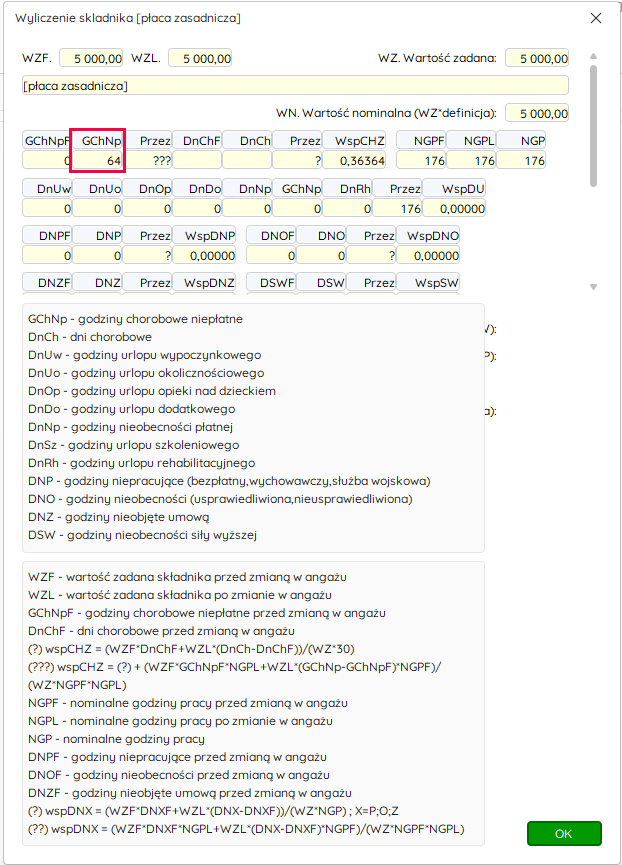Image resolution: width=622 pixels, height=865 pixels.
Task: Click the DnDo value field
Action: [197, 209]
